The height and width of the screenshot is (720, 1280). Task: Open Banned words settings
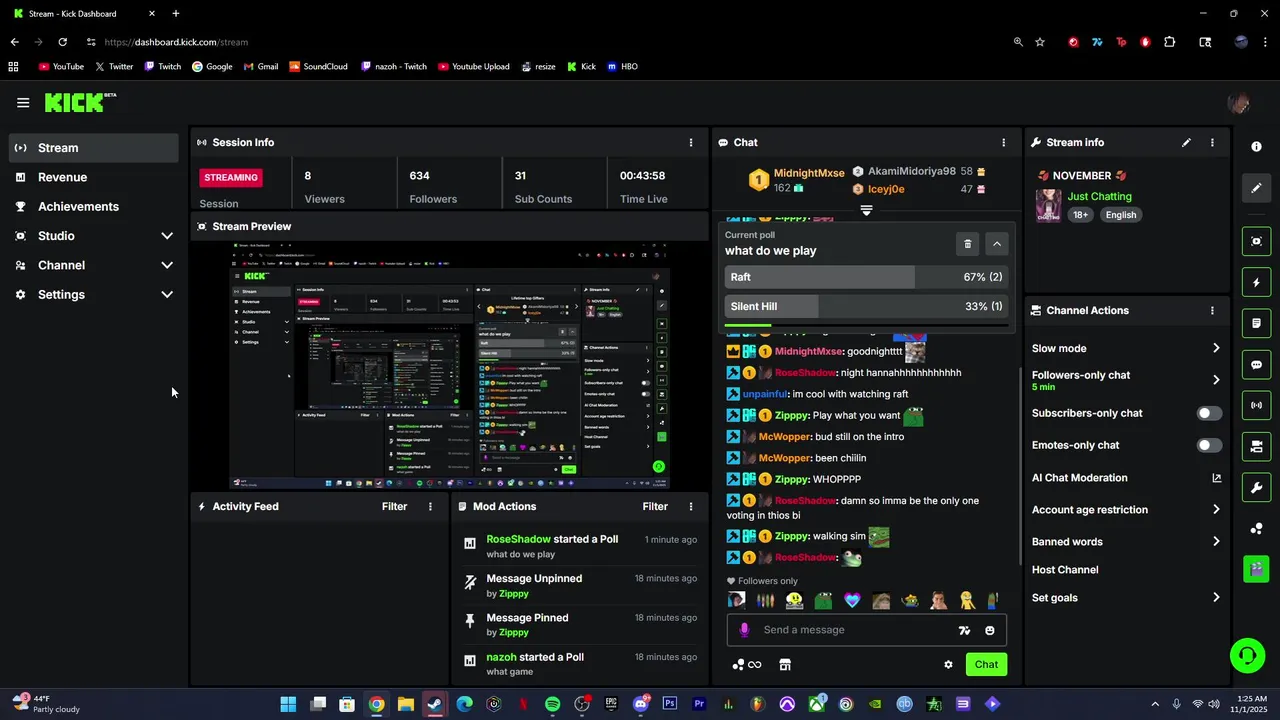coord(1126,541)
